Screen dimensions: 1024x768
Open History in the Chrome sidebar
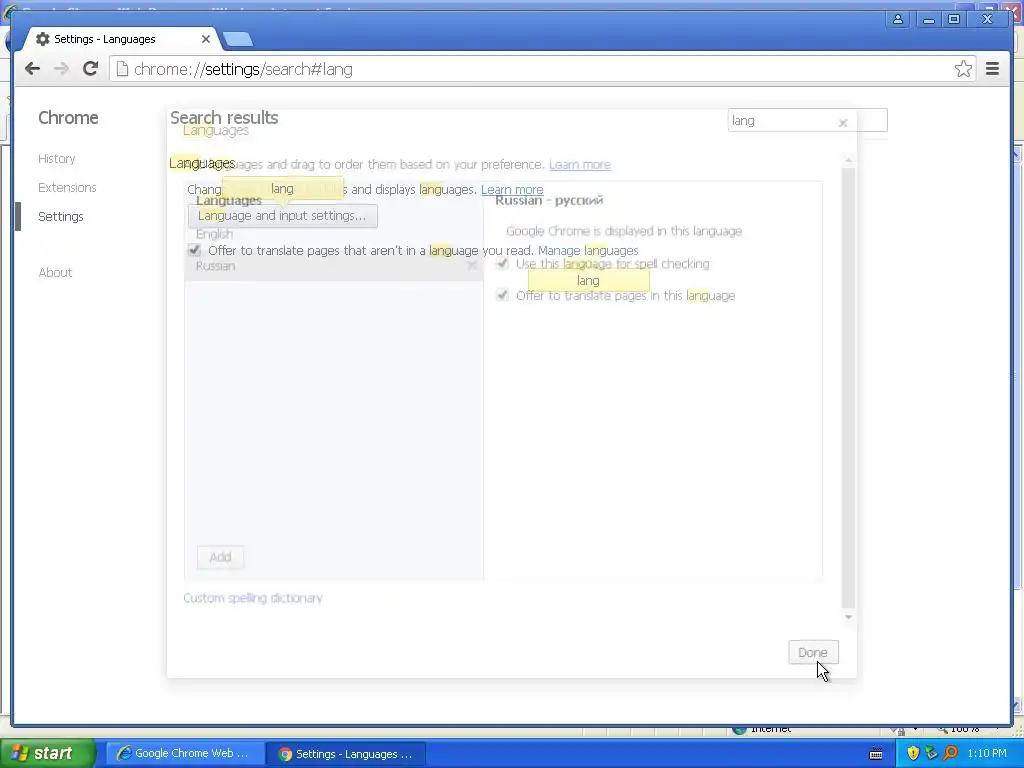(56, 159)
